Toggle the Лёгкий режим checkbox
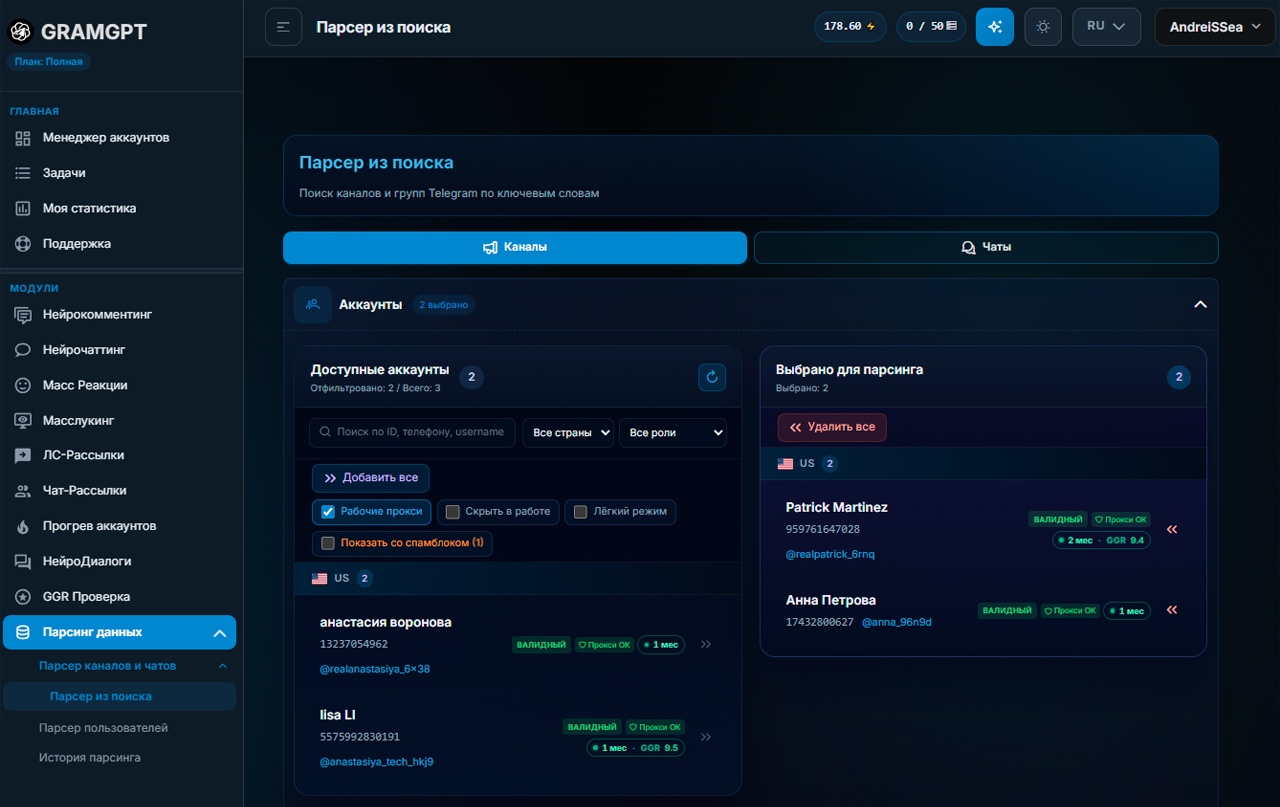This screenshot has height=807, width=1280. pyautogui.click(x=580, y=512)
